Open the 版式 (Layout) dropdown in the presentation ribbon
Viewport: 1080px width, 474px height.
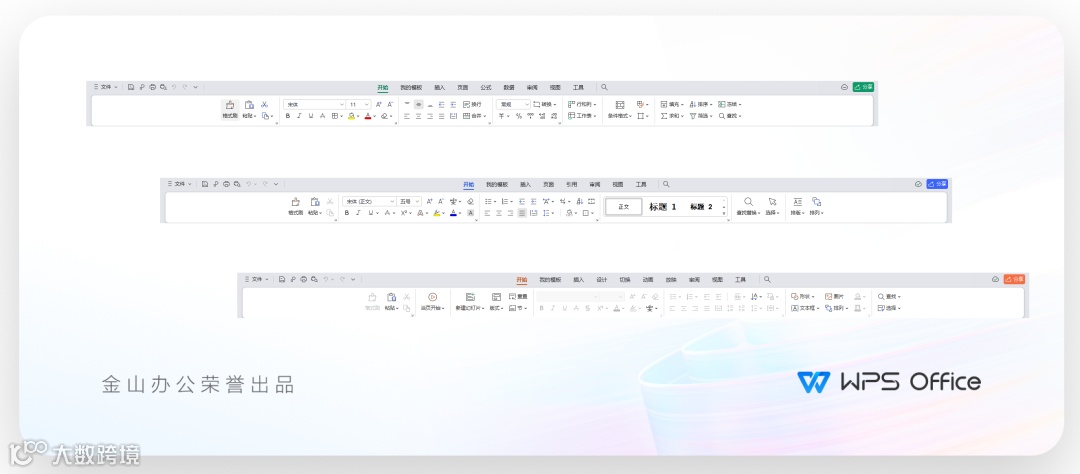(497, 308)
